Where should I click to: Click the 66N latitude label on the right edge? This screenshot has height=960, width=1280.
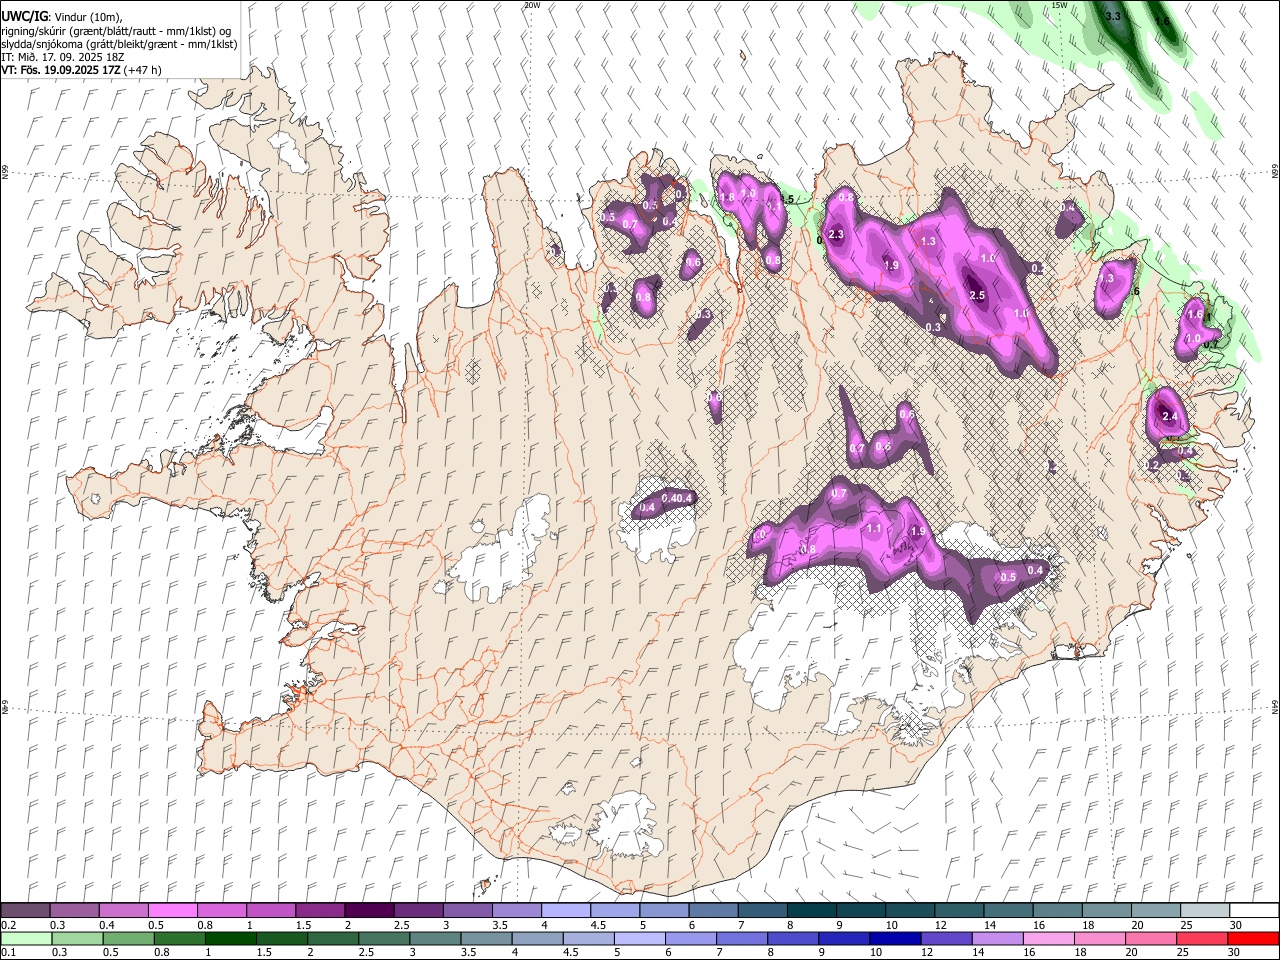click(x=1275, y=172)
